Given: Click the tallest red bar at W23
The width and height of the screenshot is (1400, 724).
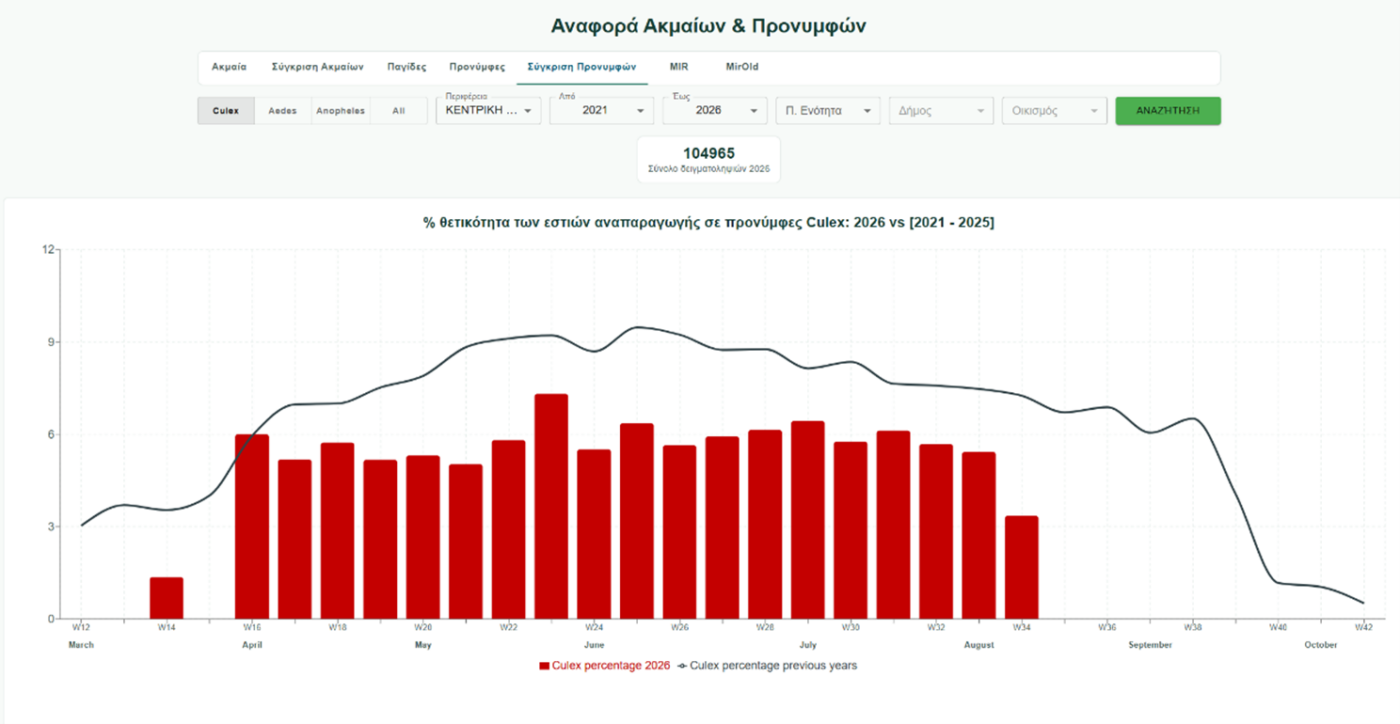Looking at the screenshot, I should pyautogui.click(x=551, y=506).
